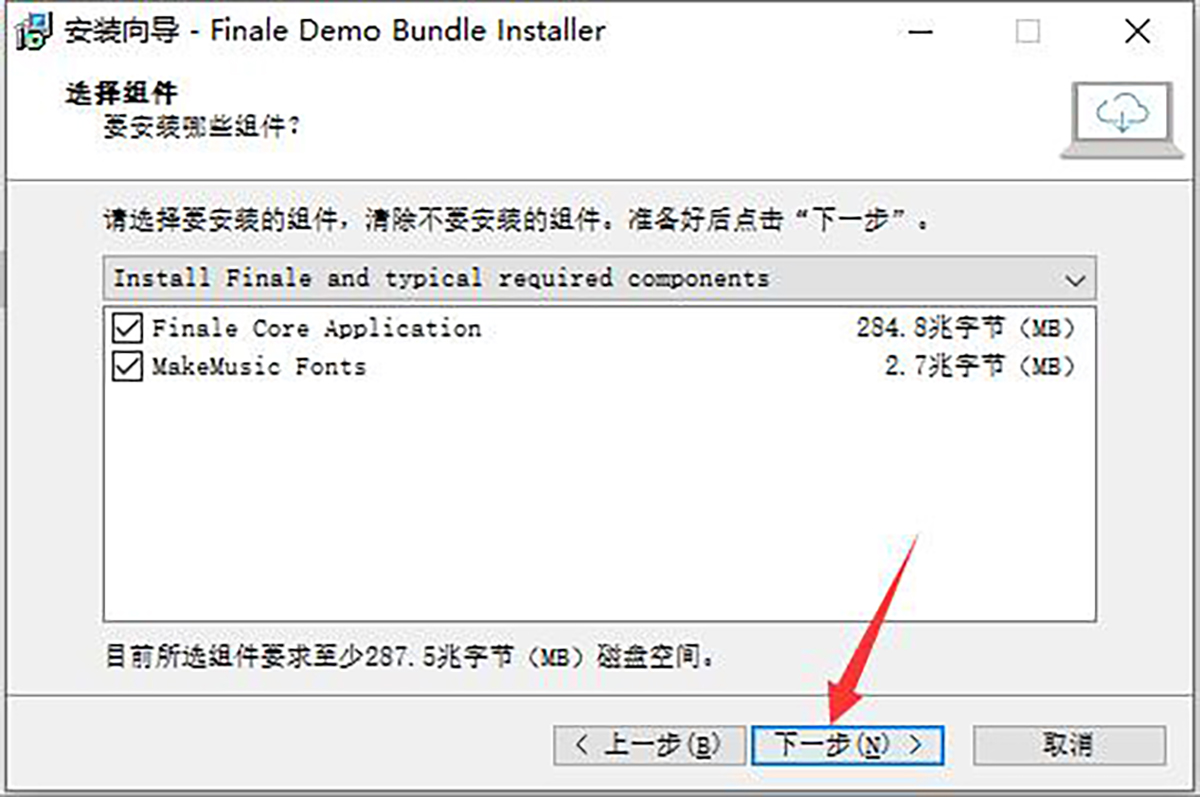Viewport: 1200px width, 797px height.
Task: Click the 安装向导 window title text
Action: tap(121, 31)
